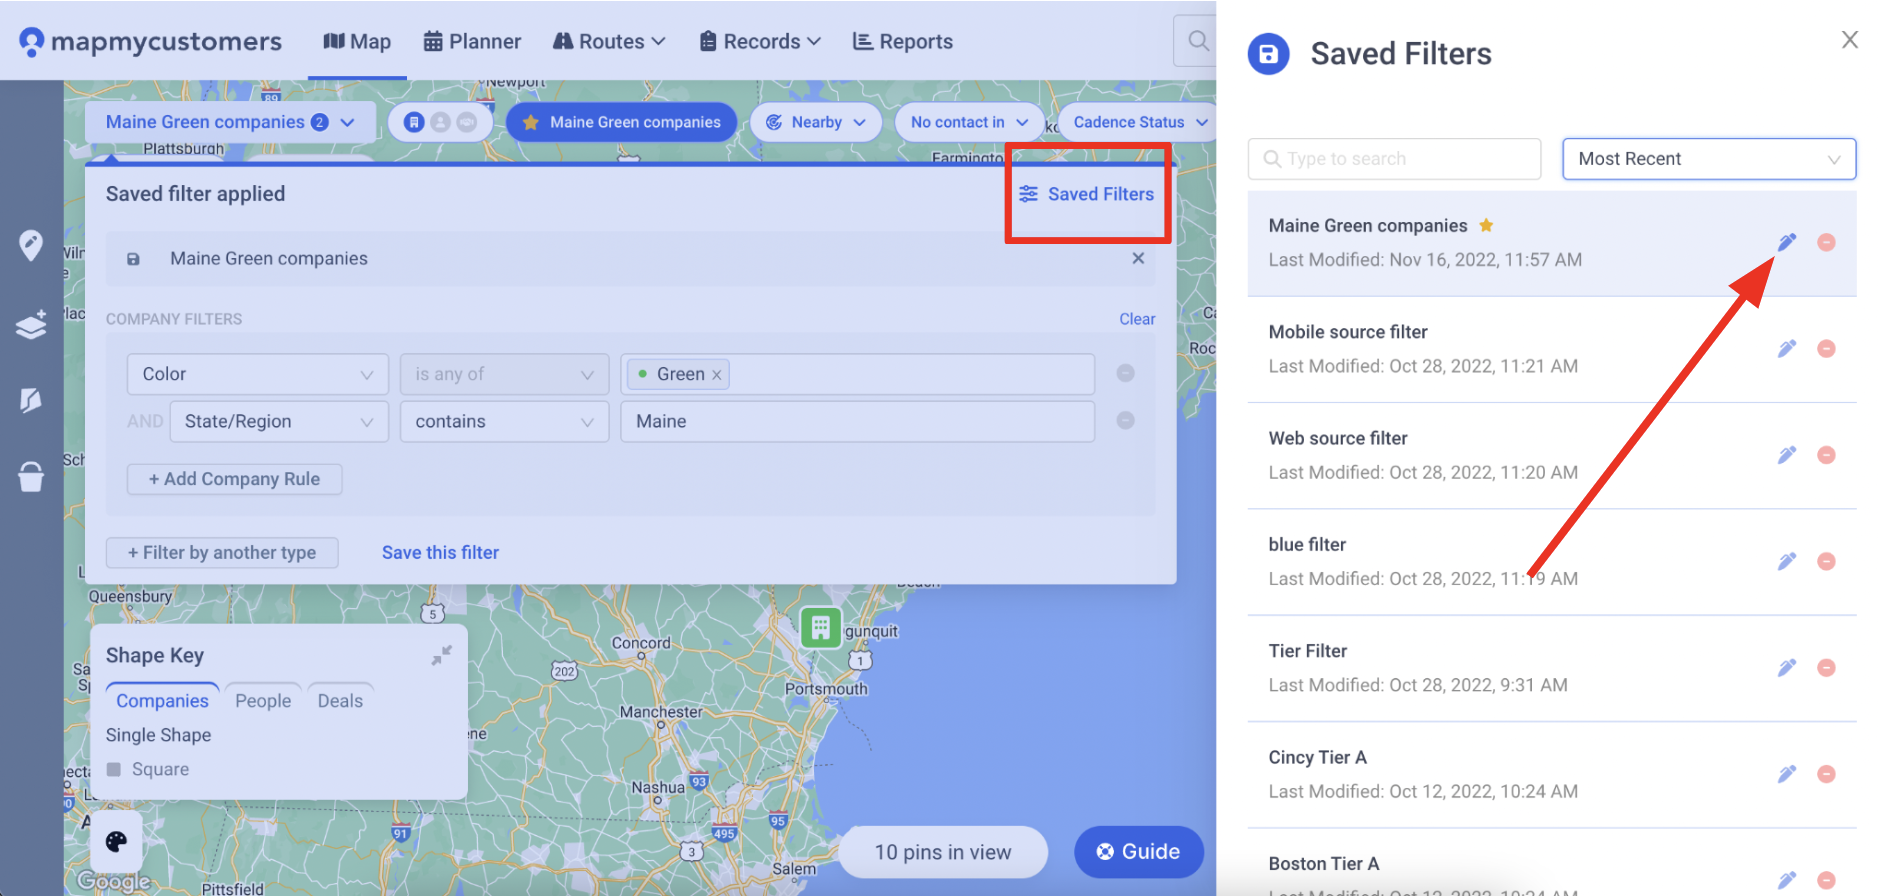Click the Square shape legend entry
The image size is (1878, 896).
148,769
